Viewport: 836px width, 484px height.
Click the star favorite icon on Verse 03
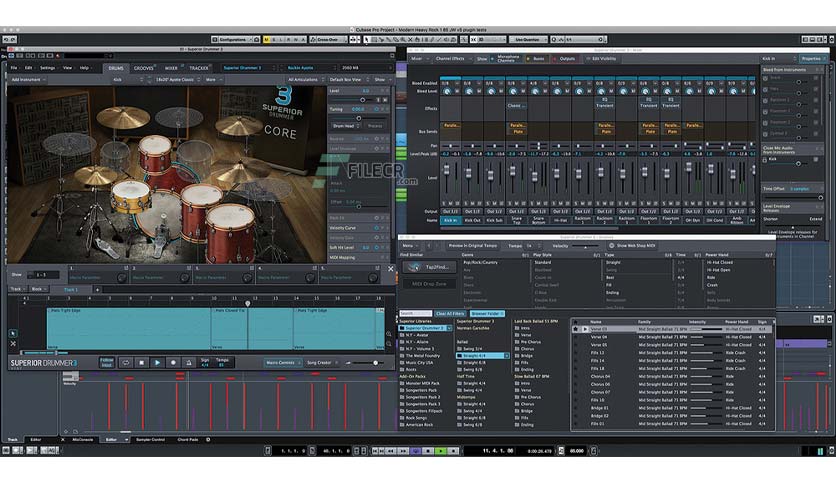(x=576, y=329)
